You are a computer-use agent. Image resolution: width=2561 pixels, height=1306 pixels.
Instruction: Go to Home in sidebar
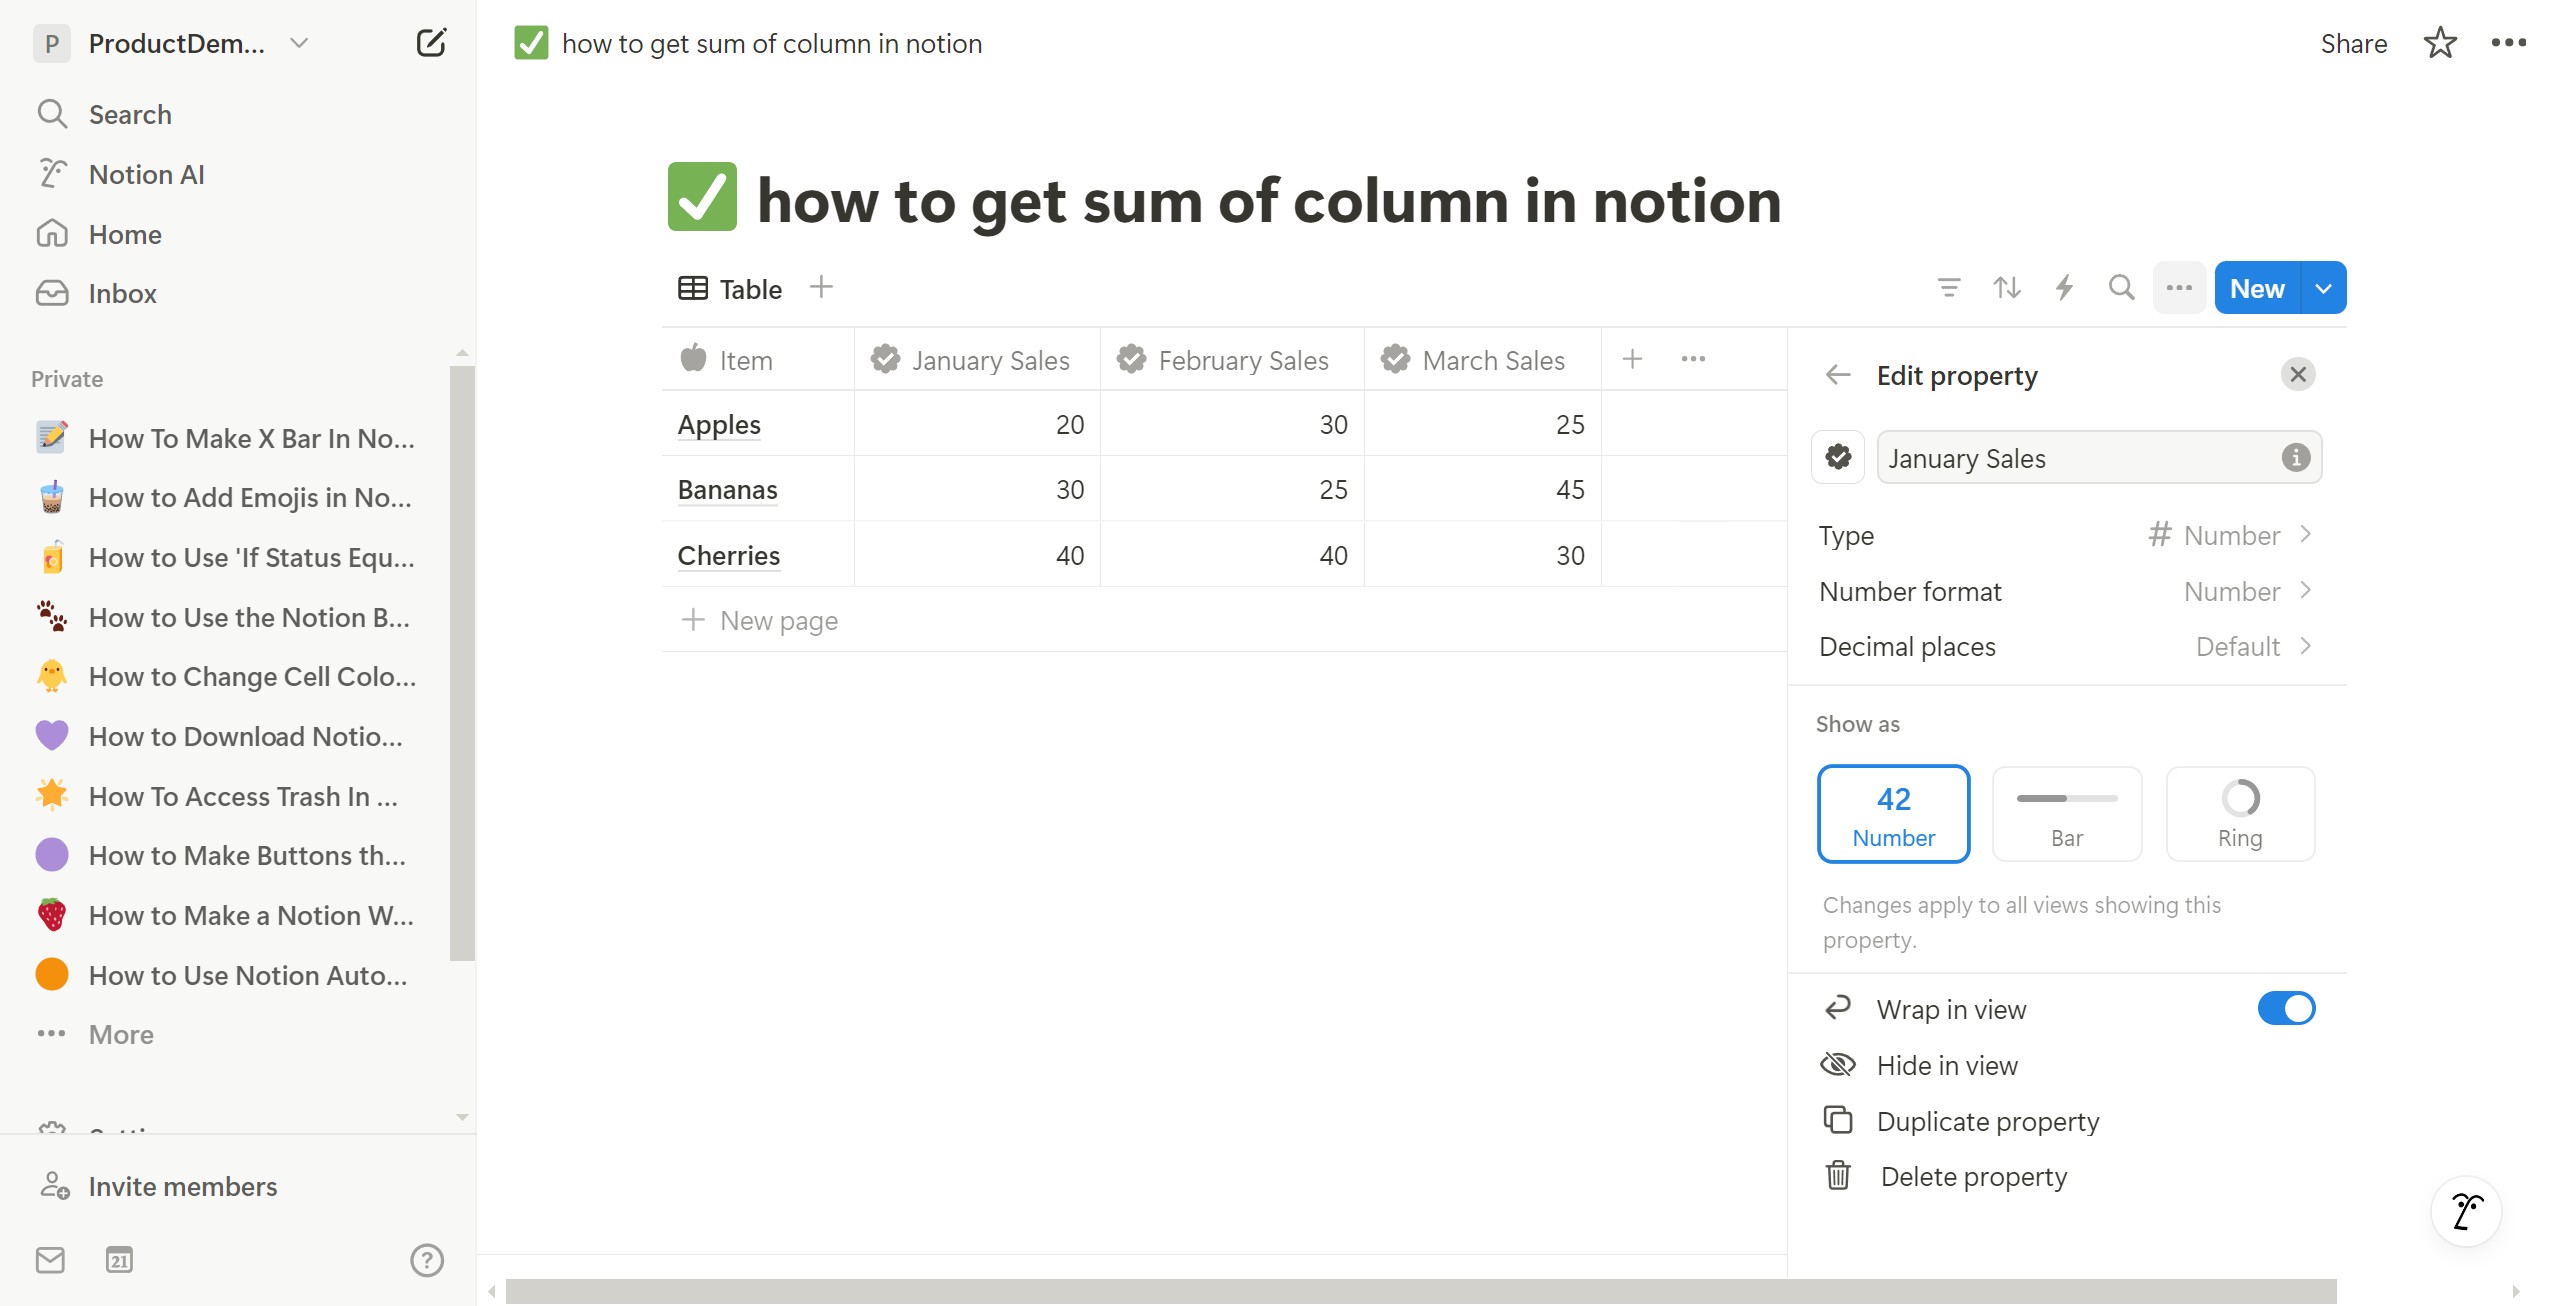pyautogui.click(x=124, y=234)
